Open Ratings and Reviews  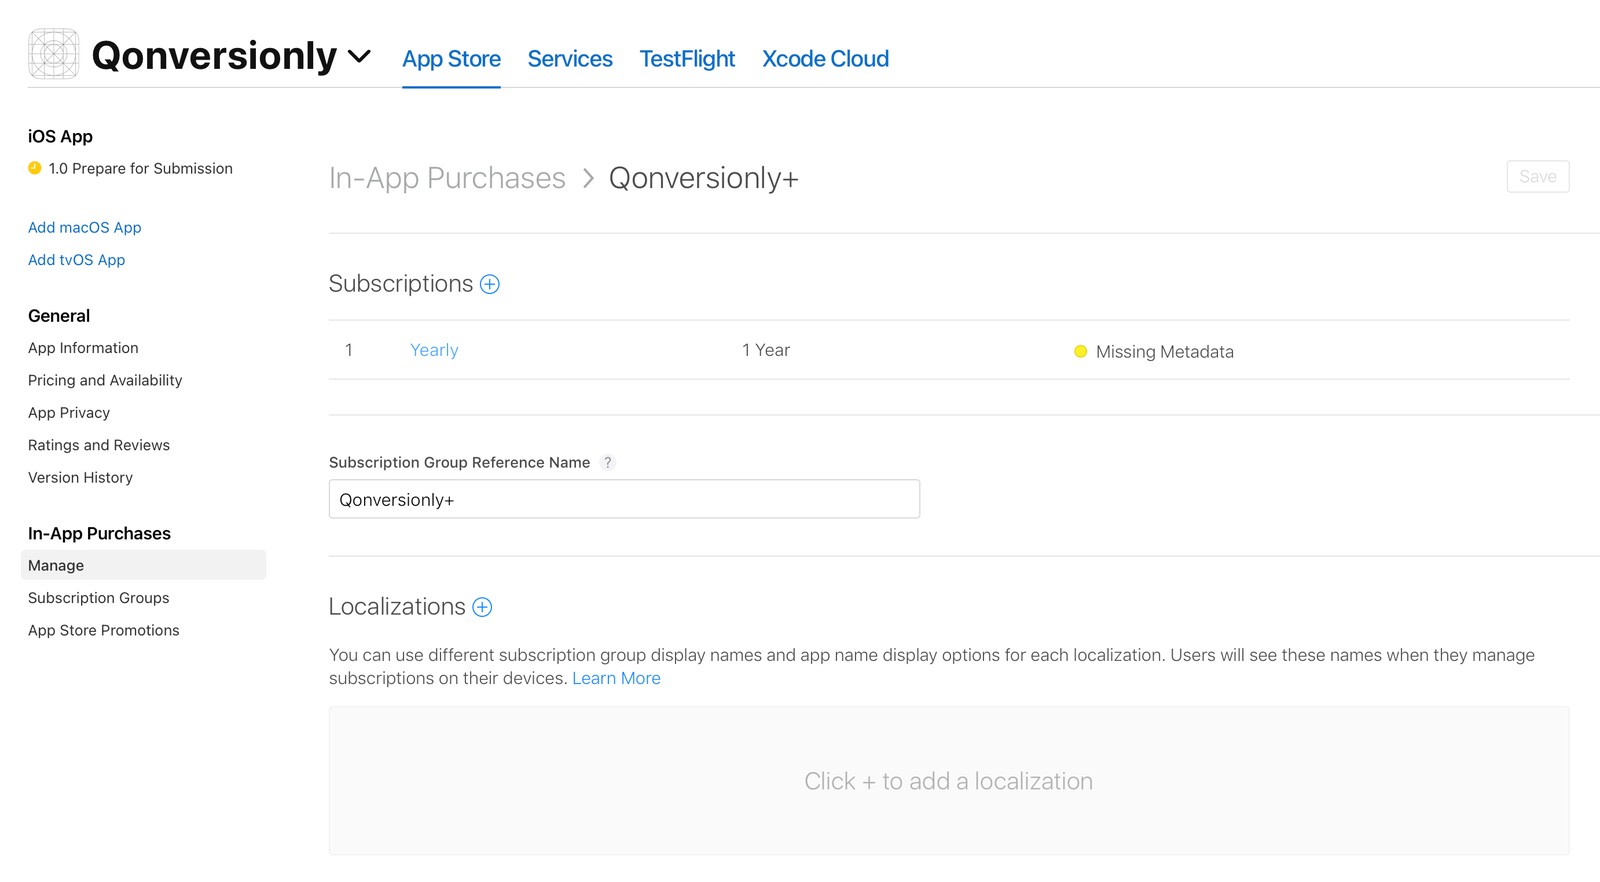99,445
